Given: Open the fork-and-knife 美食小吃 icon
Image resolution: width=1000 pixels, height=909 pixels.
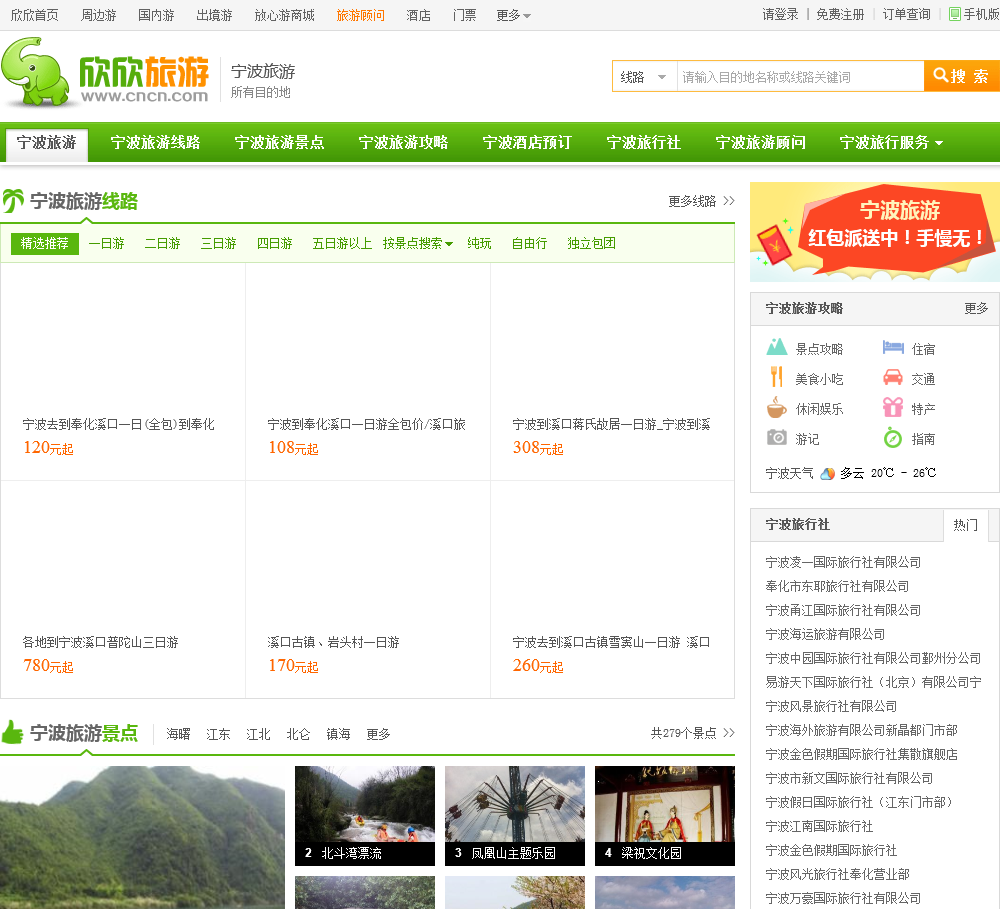Looking at the screenshot, I should pos(776,378).
